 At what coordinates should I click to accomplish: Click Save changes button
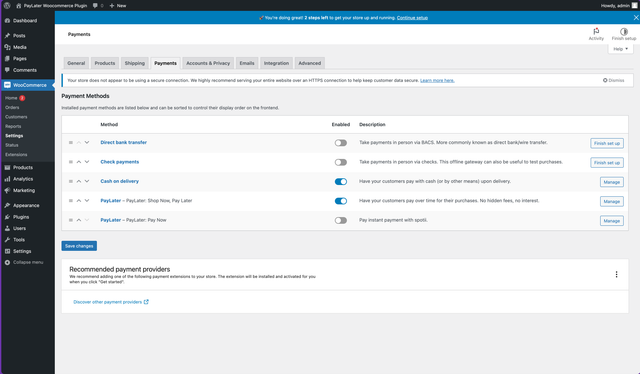(x=79, y=246)
